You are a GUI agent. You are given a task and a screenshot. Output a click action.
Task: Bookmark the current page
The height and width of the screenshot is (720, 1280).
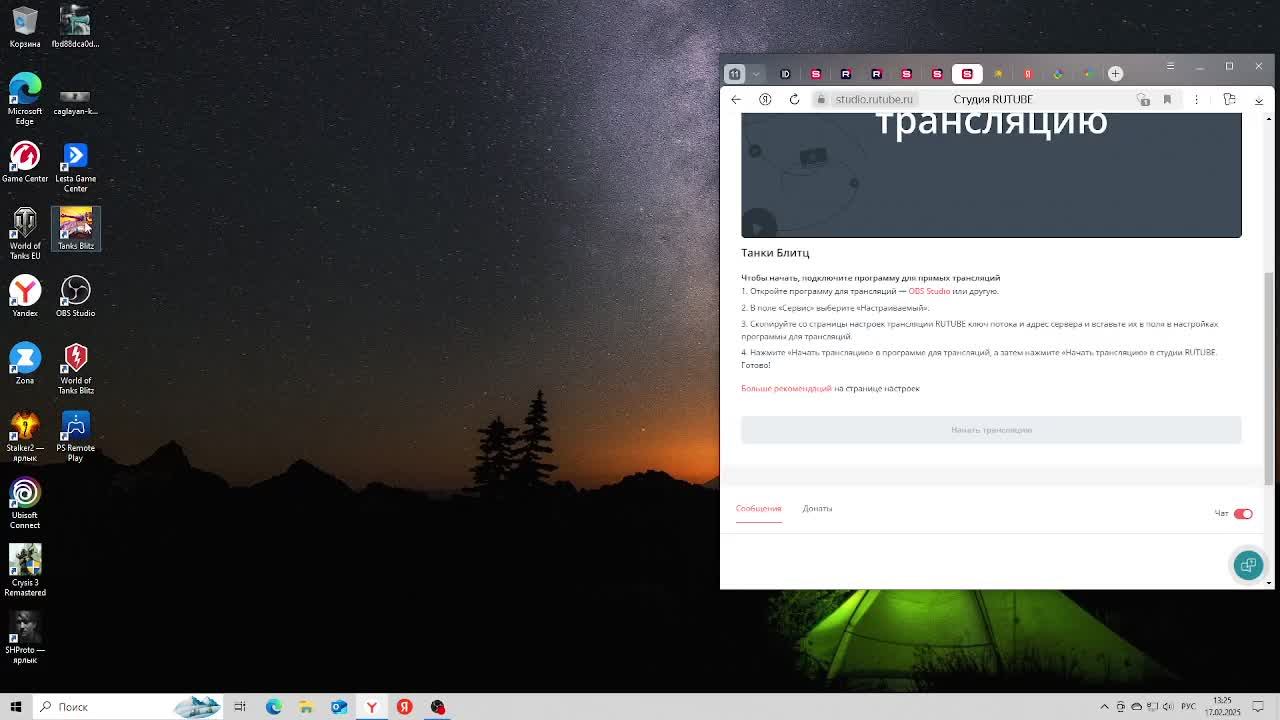click(1167, 99)
